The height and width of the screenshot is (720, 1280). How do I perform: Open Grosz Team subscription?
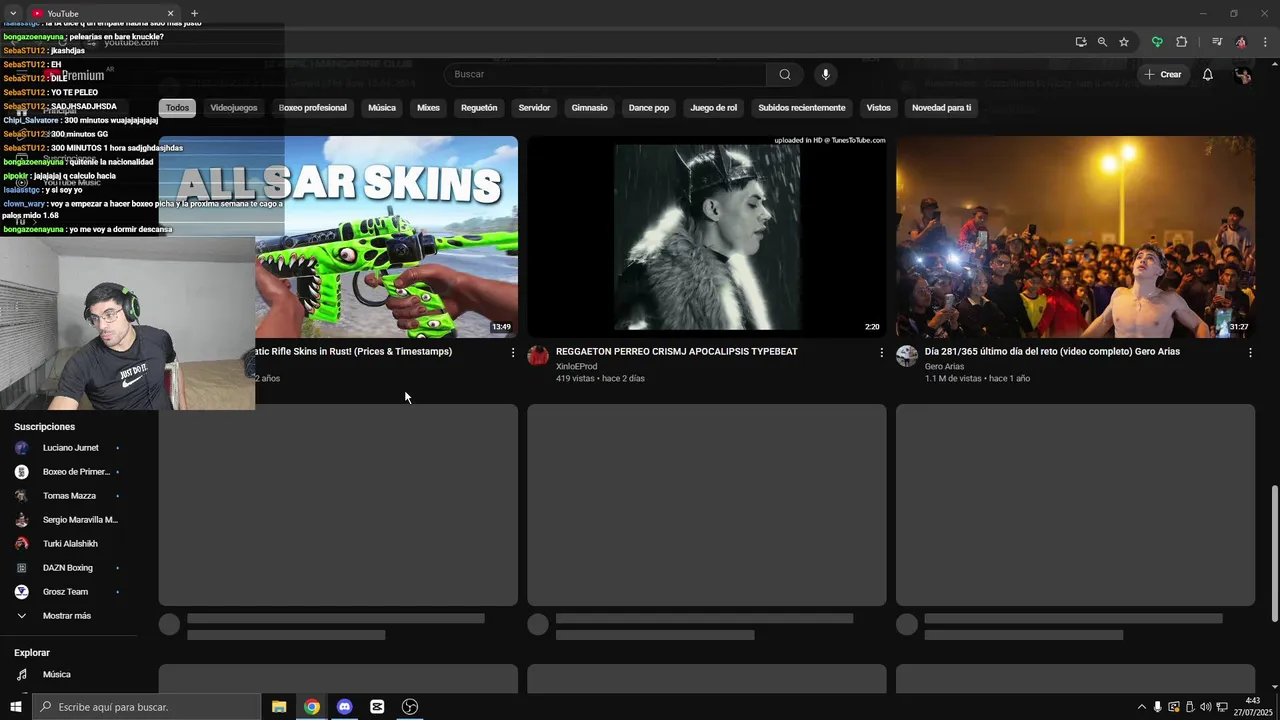pos(68,592)
